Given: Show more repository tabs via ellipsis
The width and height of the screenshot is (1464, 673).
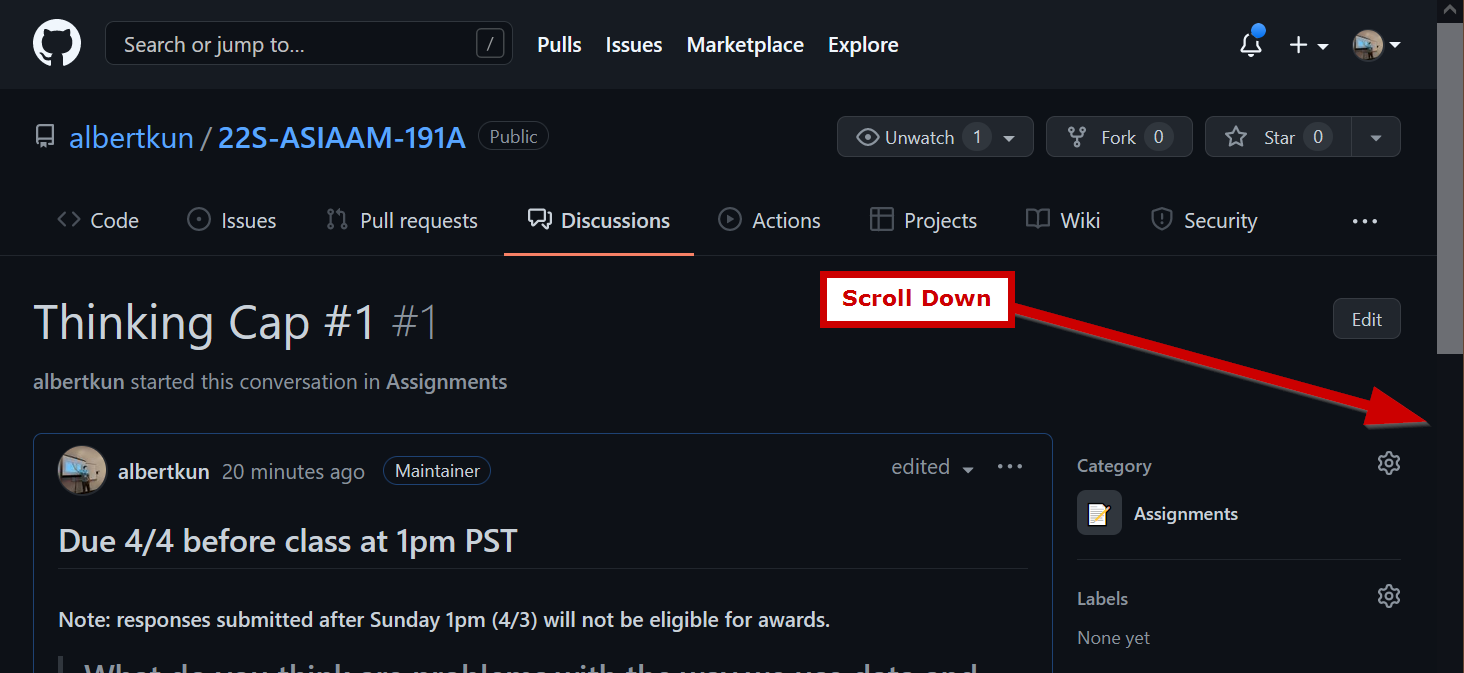Looking at the screenshot, I should (x=1364, y=221).
